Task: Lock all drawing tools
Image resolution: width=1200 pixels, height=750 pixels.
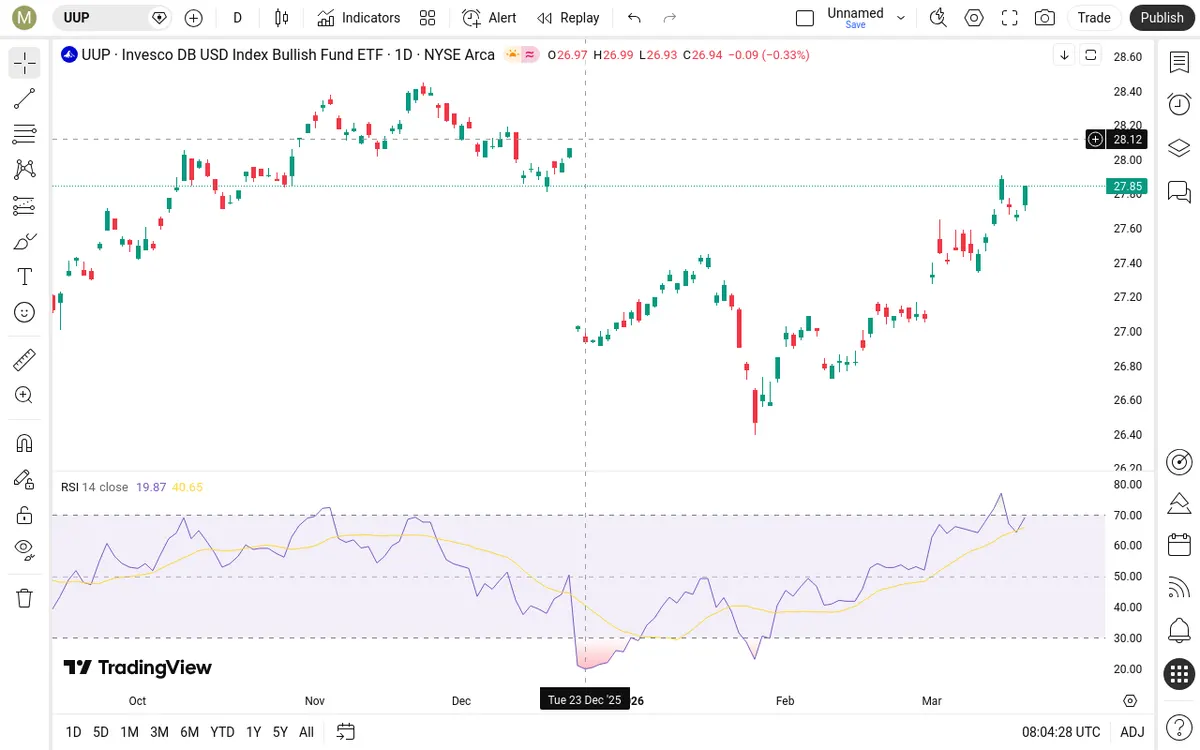Action: click(x=25, y=515)
